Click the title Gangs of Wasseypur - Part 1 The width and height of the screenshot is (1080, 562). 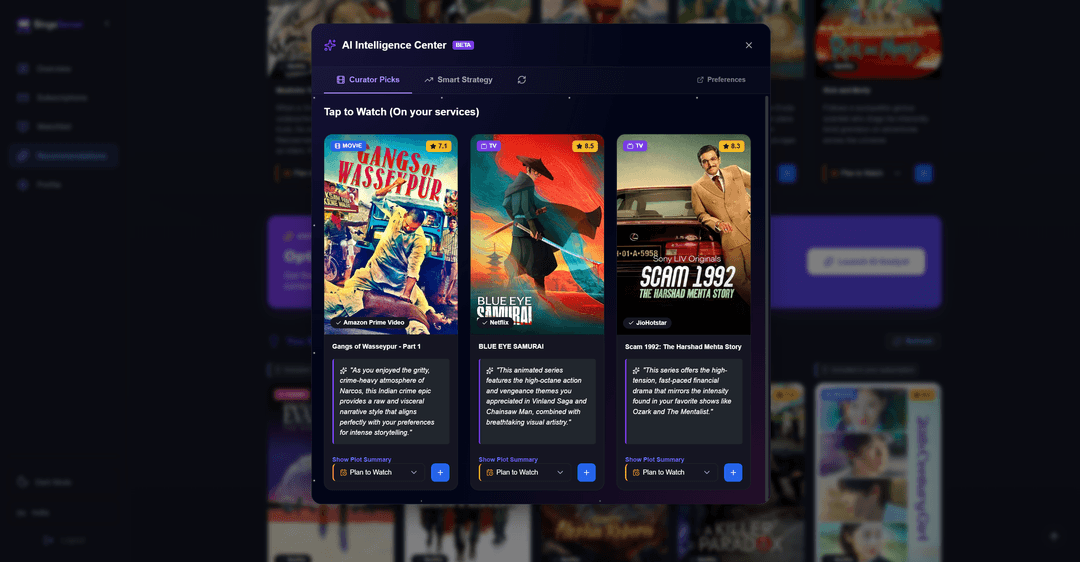376,346
